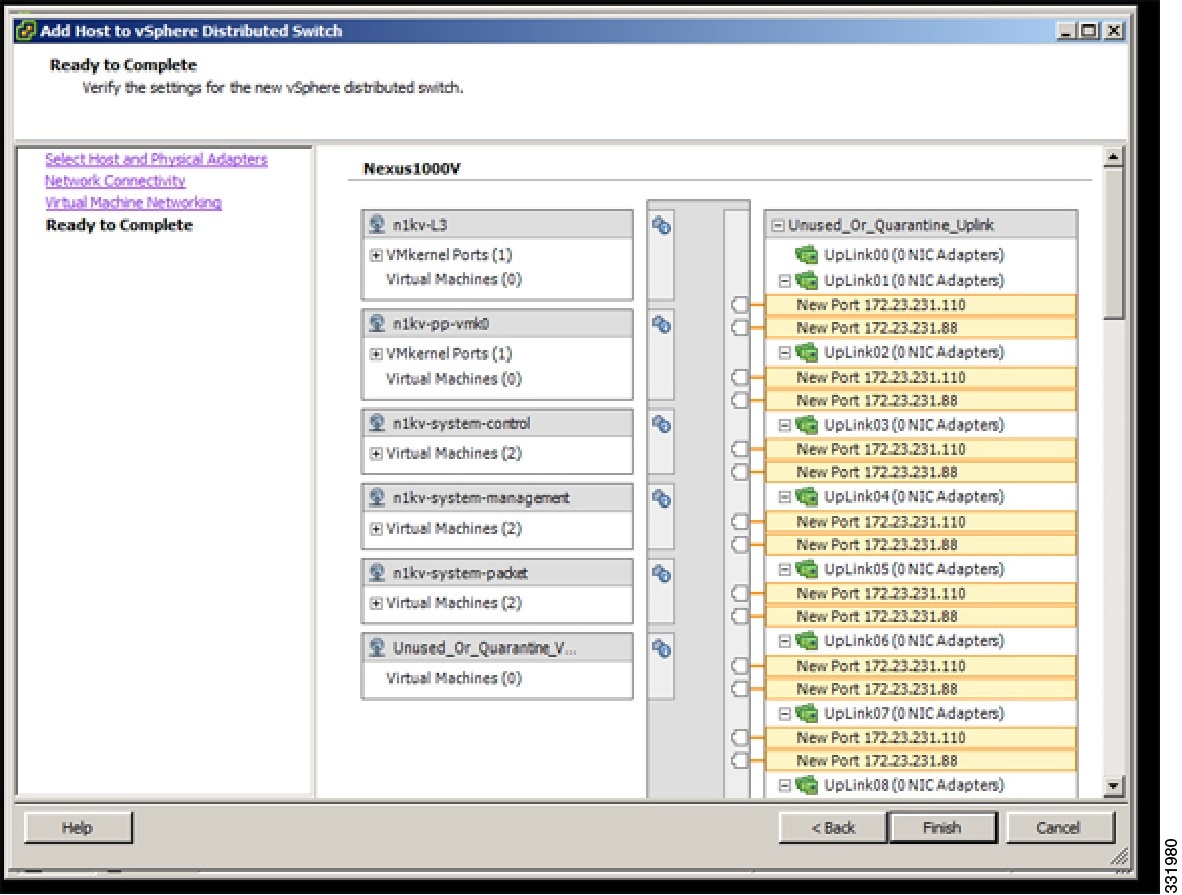Click the UpLink01 green adapter icon
1182x895 pixels.
(x=807, y=280)
